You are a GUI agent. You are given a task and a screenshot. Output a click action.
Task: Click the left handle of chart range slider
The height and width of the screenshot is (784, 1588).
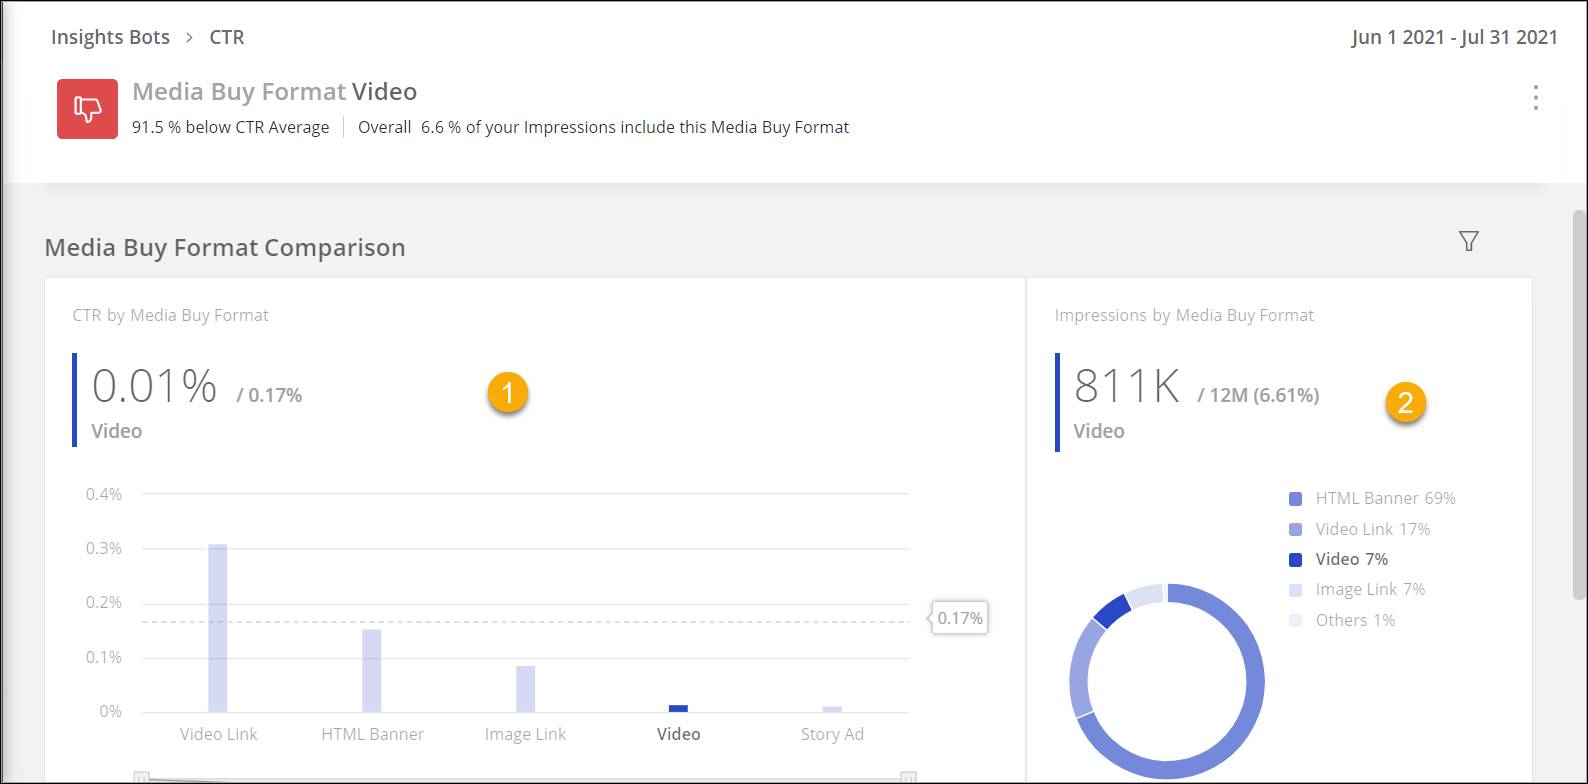pyautogui.click(x=142, y=777)
